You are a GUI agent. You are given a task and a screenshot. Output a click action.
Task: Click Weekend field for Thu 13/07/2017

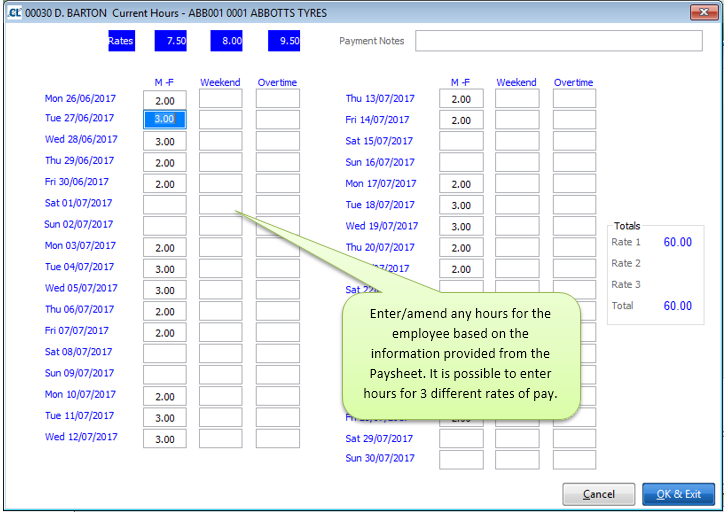[x=517, y=99]
